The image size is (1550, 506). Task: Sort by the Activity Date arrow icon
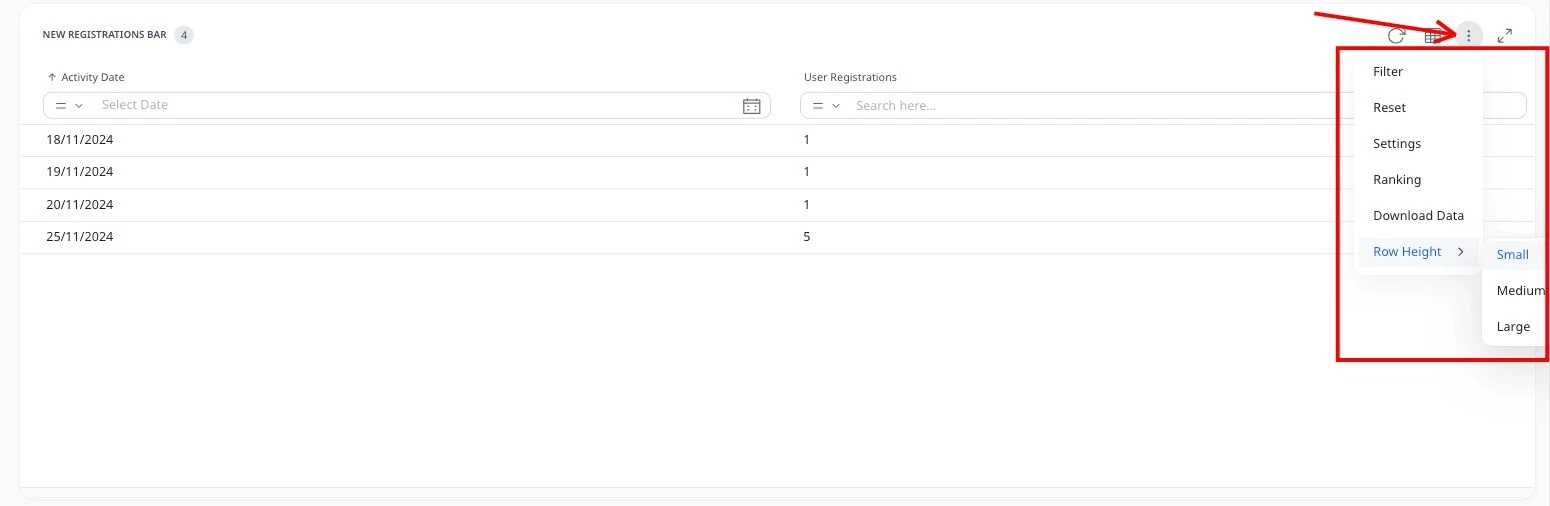pos(52,77)
